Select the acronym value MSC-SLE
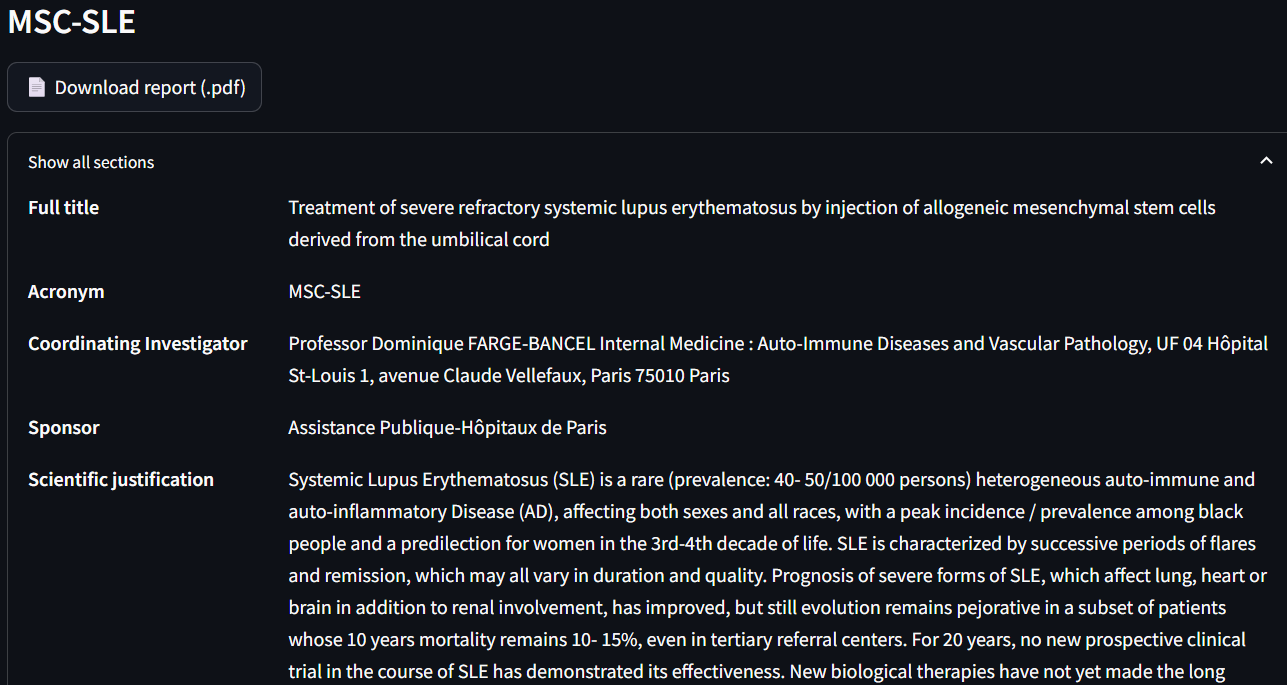The image size is (1287, 685). pos(324,291)
